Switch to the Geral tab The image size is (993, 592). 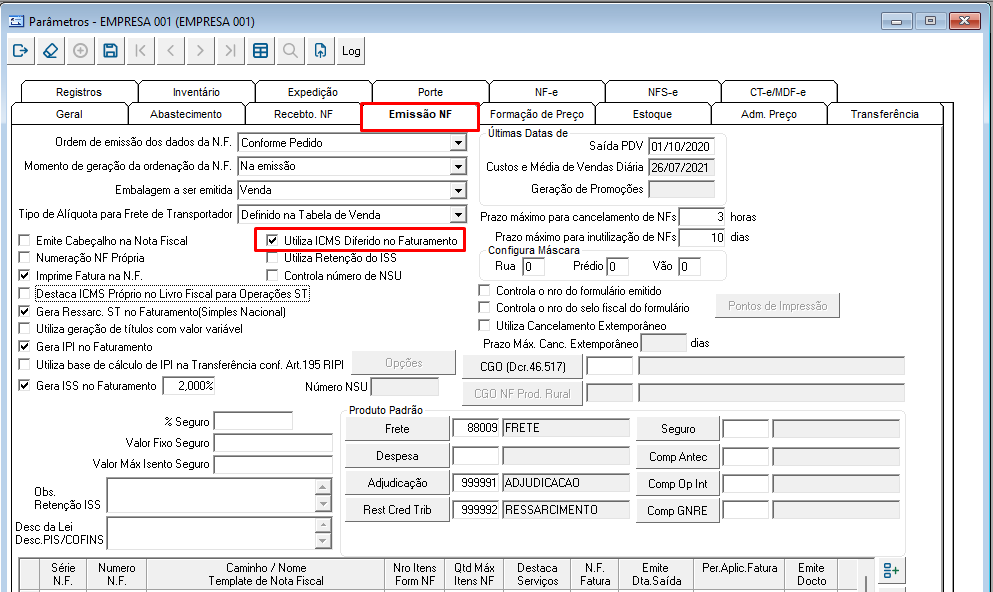pos(70,114)
